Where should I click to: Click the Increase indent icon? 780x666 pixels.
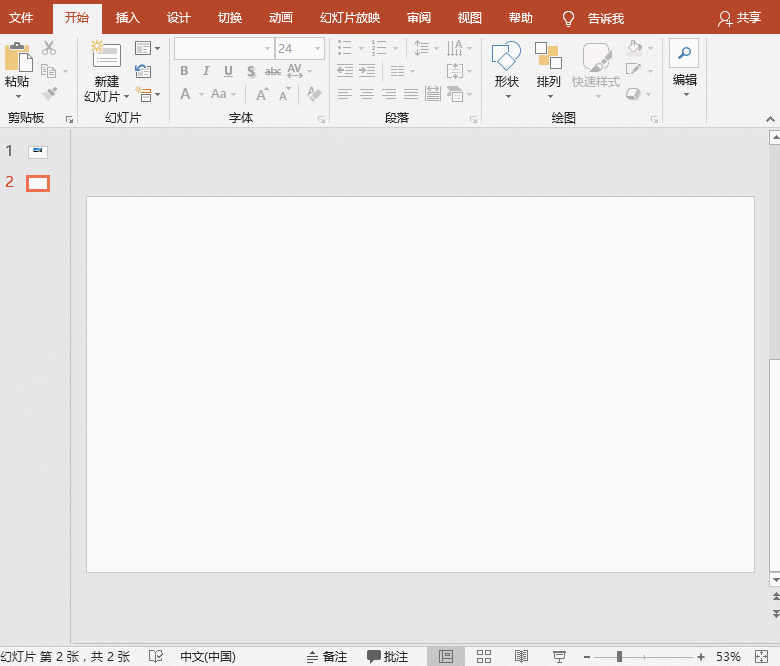point(367,71)
